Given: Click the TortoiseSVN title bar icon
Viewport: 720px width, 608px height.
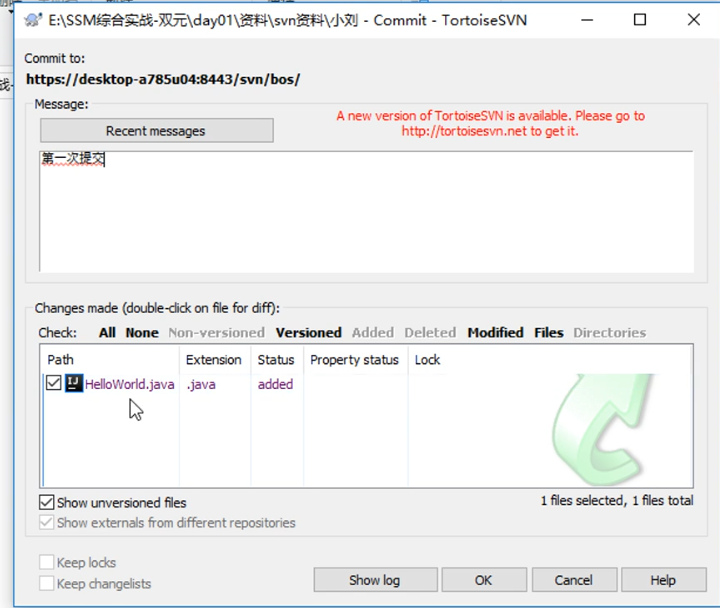Looking at the screenshot, I should tap(34, 20).
